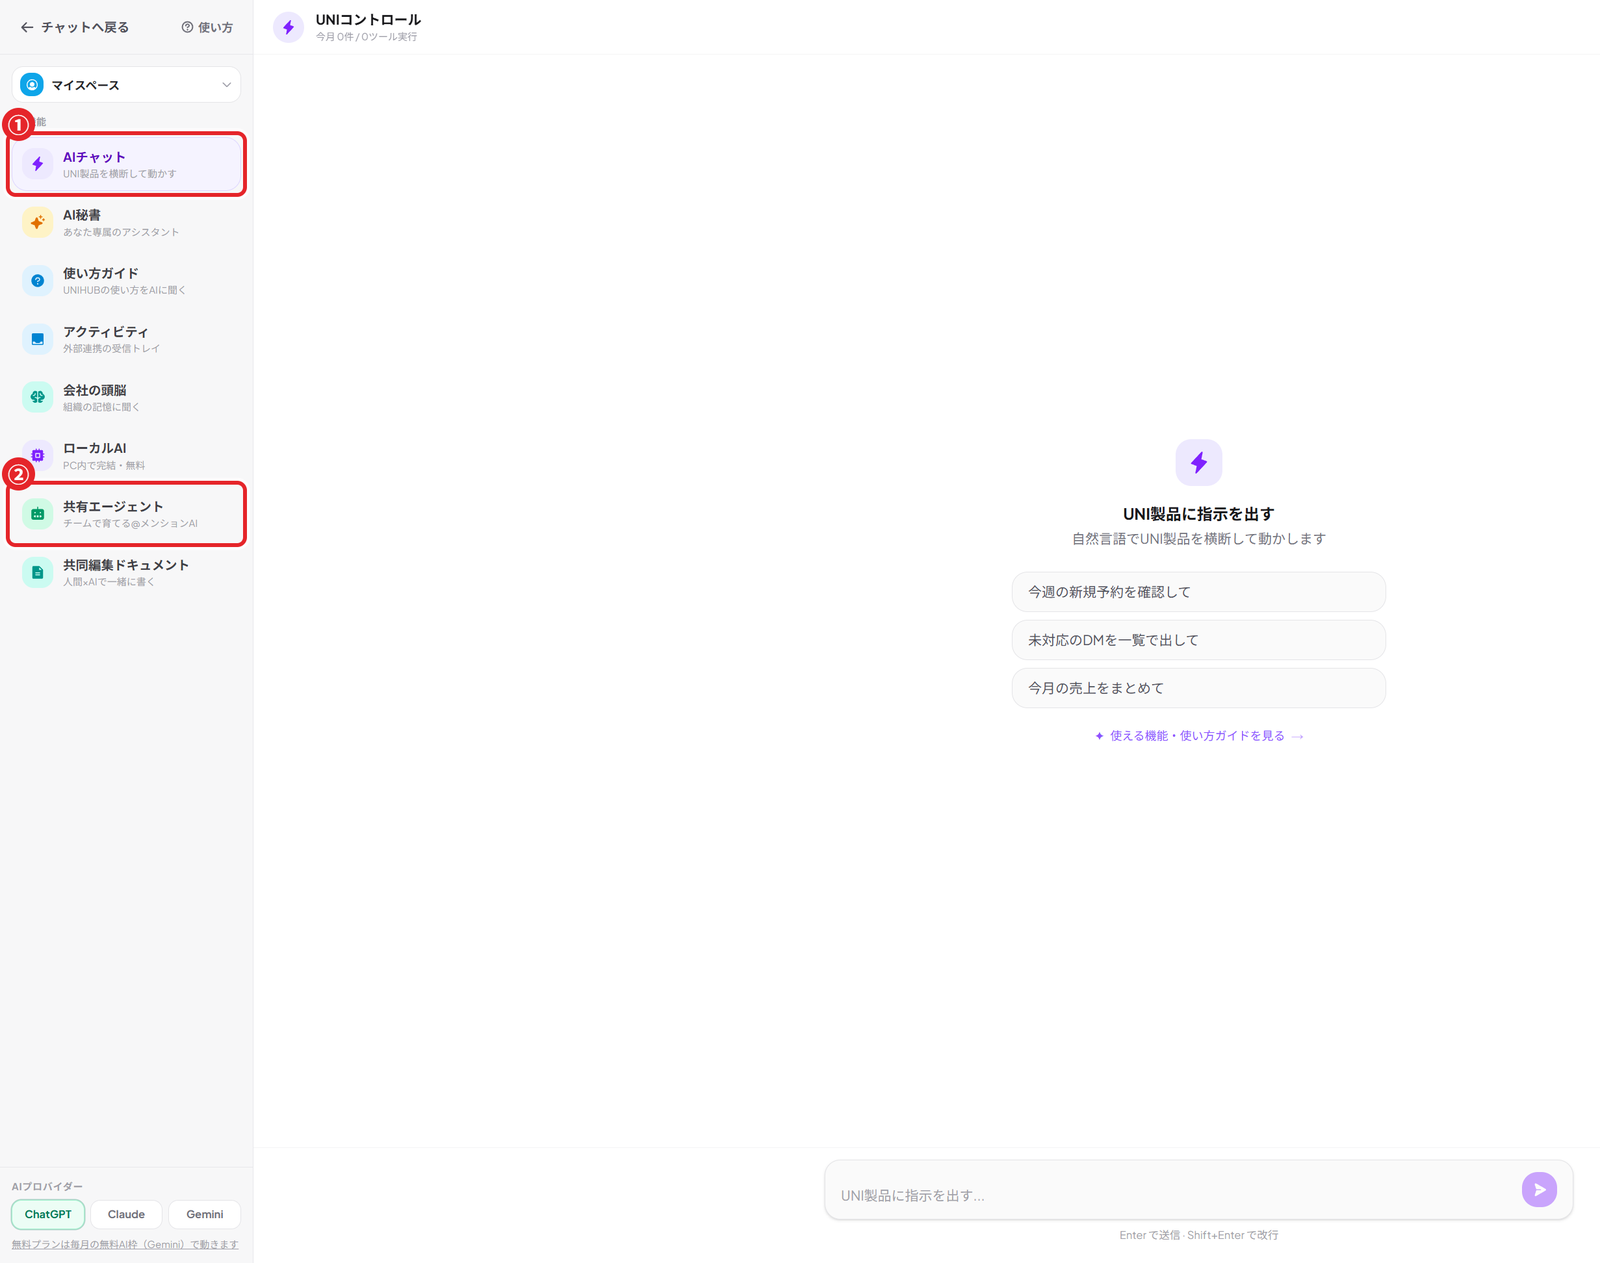Go back via チャットへ戻る arrow
Screen dimensions: 1600x1263
click(27, 27)
